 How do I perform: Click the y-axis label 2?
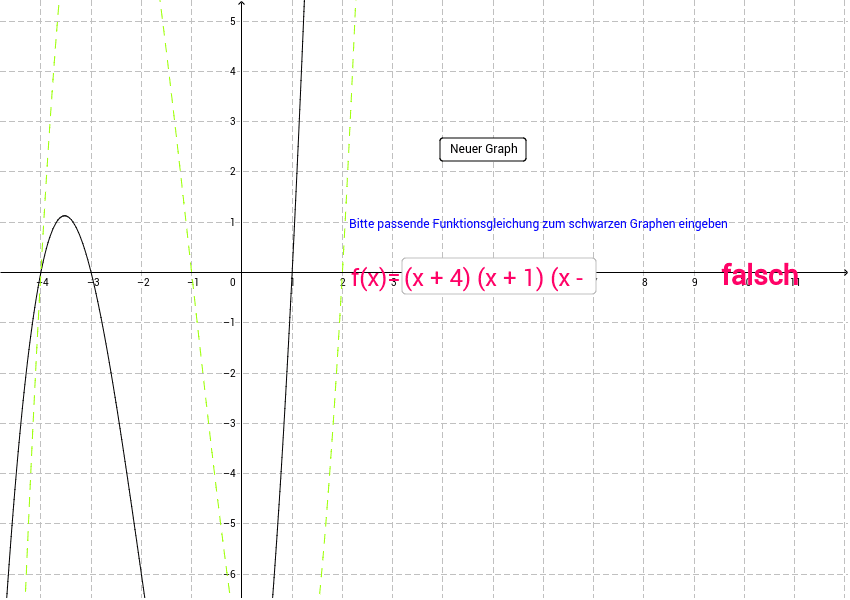(233, 171)
